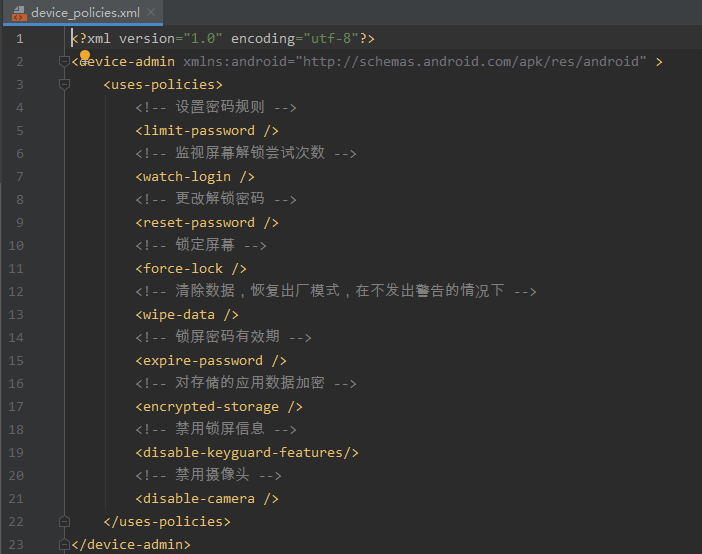Click line number 19 in the gutter
This screenshot has height=554, width=702.
point(16,452)
